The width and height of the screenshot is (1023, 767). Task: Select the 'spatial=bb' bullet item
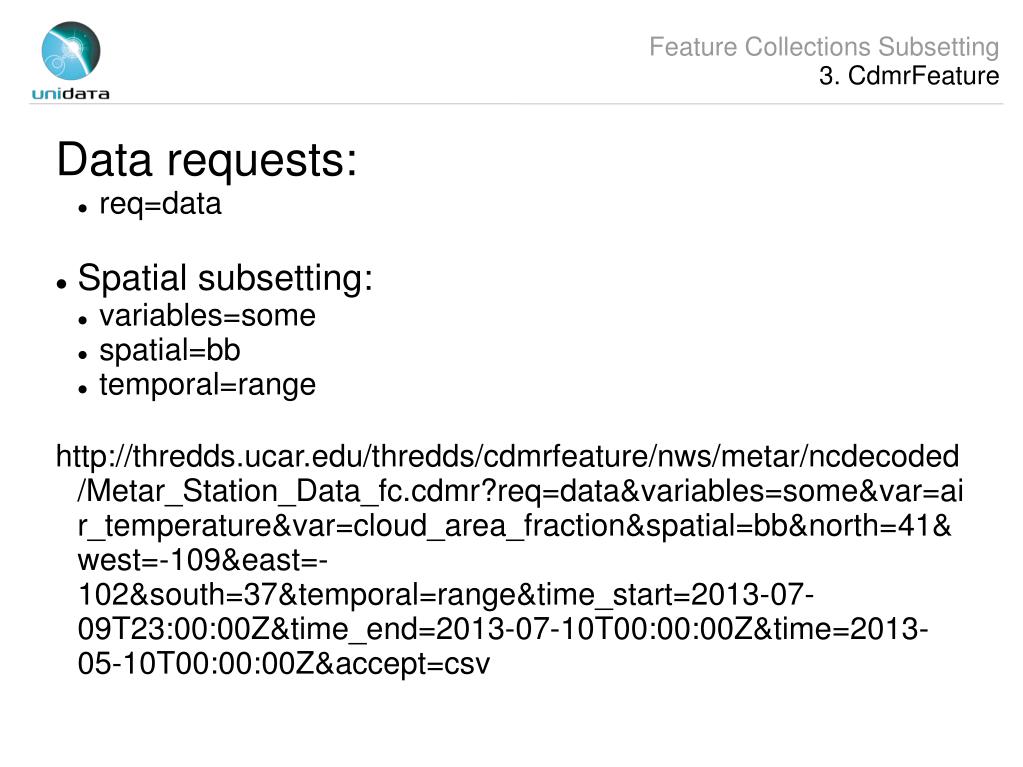click(170, 350)
